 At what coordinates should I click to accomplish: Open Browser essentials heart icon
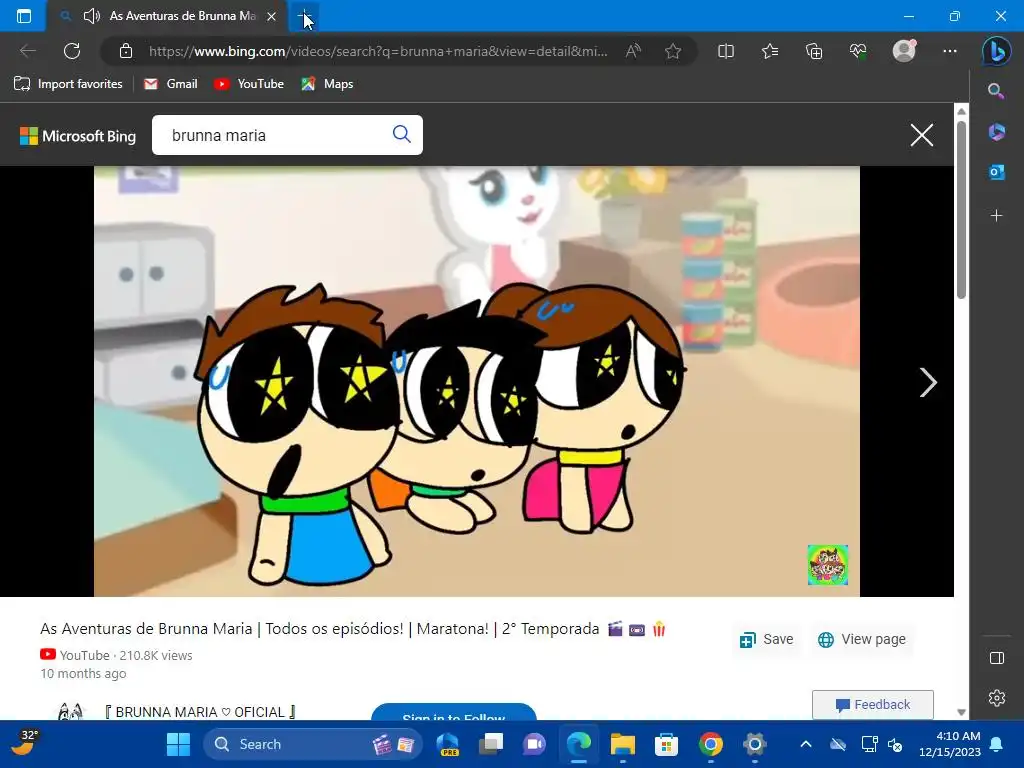pos(857,51)
